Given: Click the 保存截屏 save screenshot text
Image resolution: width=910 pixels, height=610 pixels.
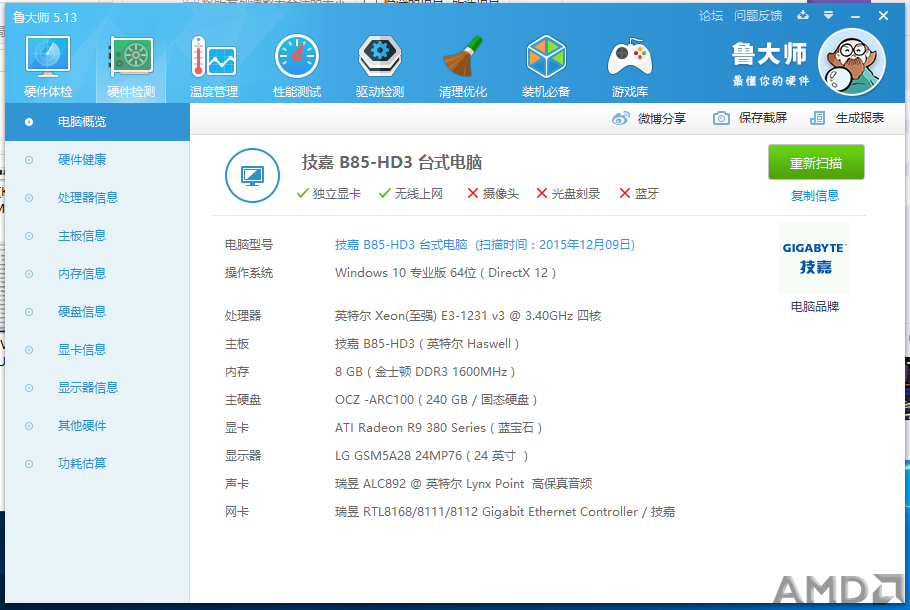Looking at the screenshot, I should (763, 118).
